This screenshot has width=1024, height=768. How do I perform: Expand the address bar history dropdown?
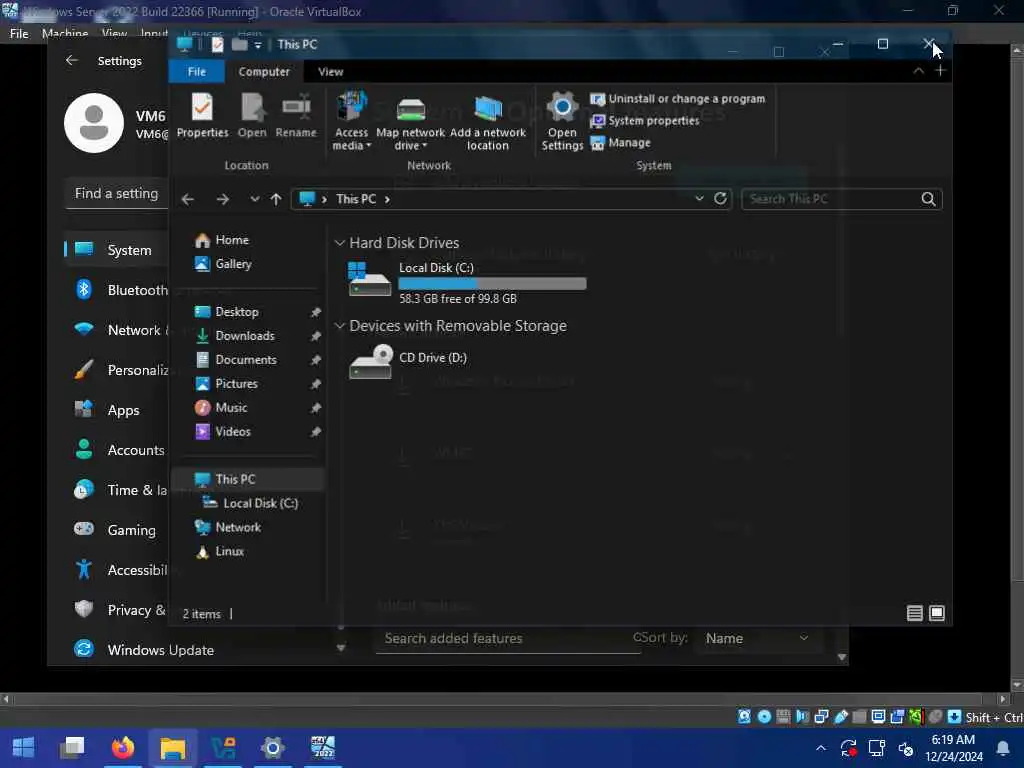(x=699, y=198)
